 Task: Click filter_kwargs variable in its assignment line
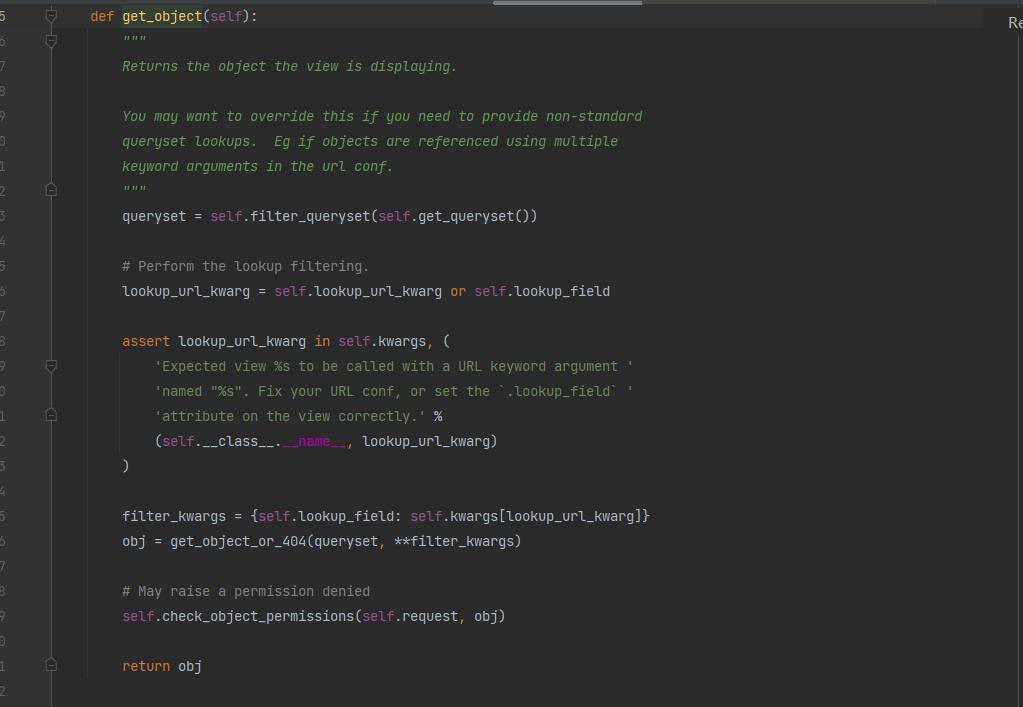tap(174, 517)
